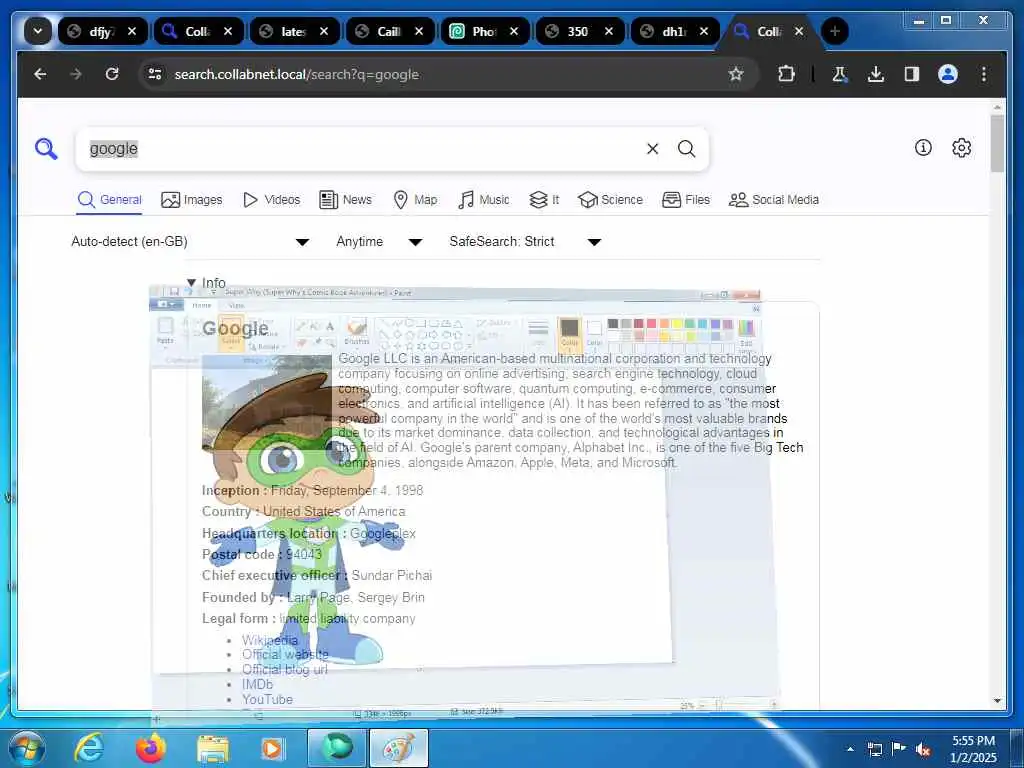Switch to the Caill browser tab
1024x768 pixels.
pyautogui.click(x=388, y=31)
